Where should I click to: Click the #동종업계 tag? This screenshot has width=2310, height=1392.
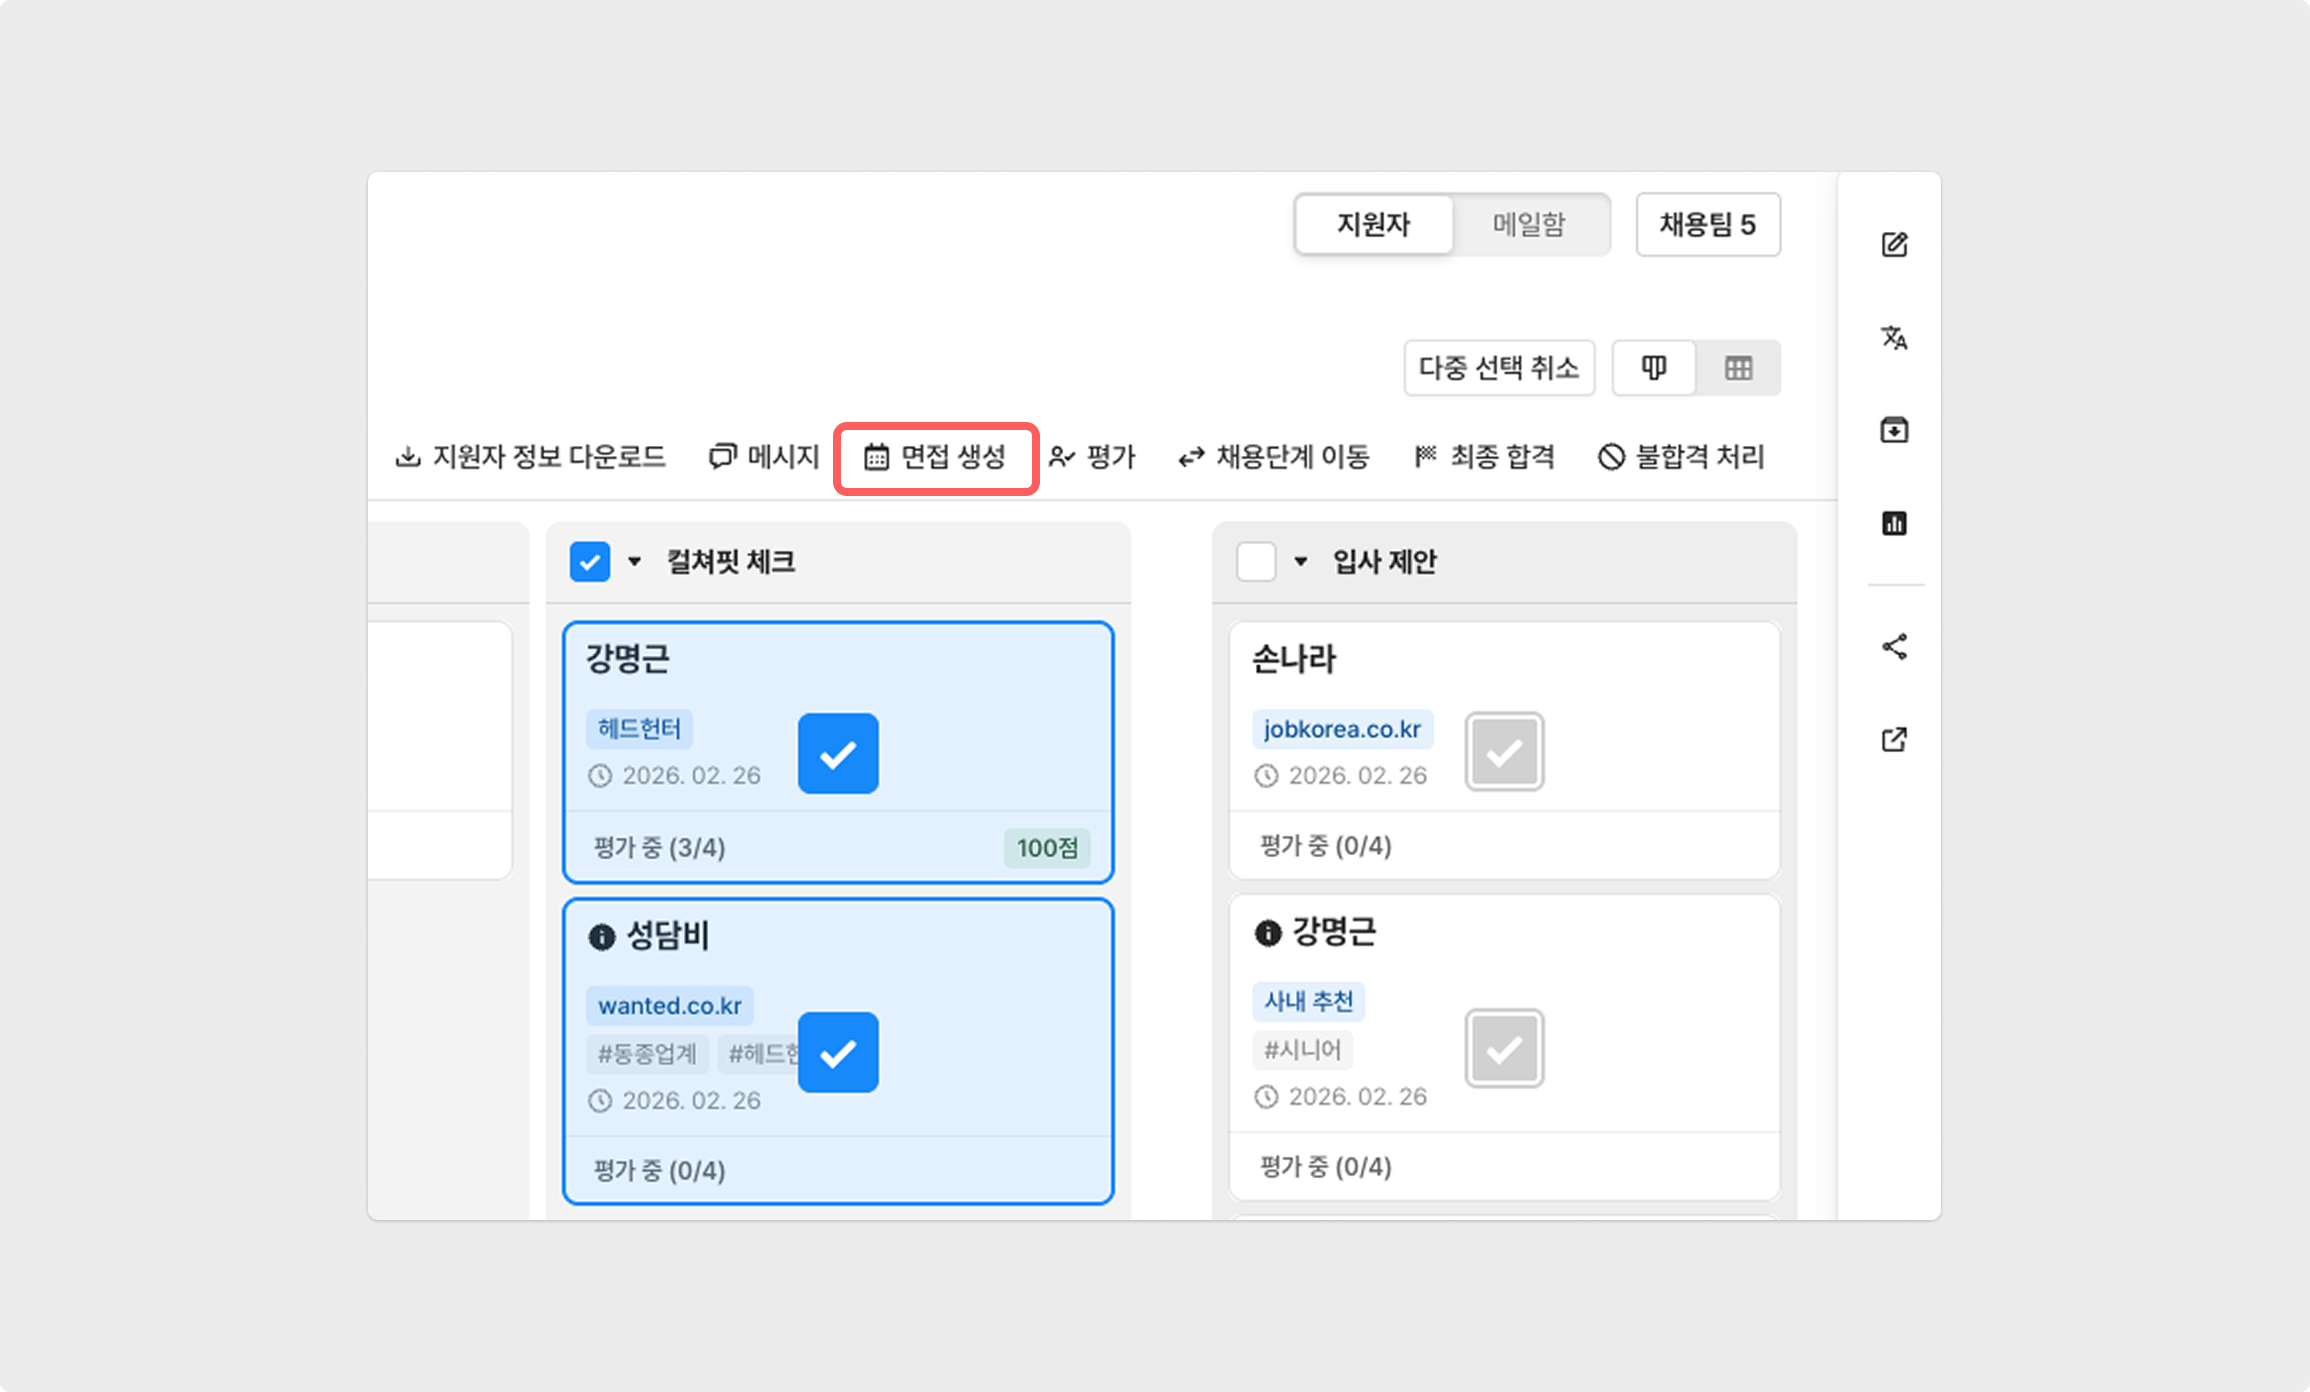(x=647, y=1053)
